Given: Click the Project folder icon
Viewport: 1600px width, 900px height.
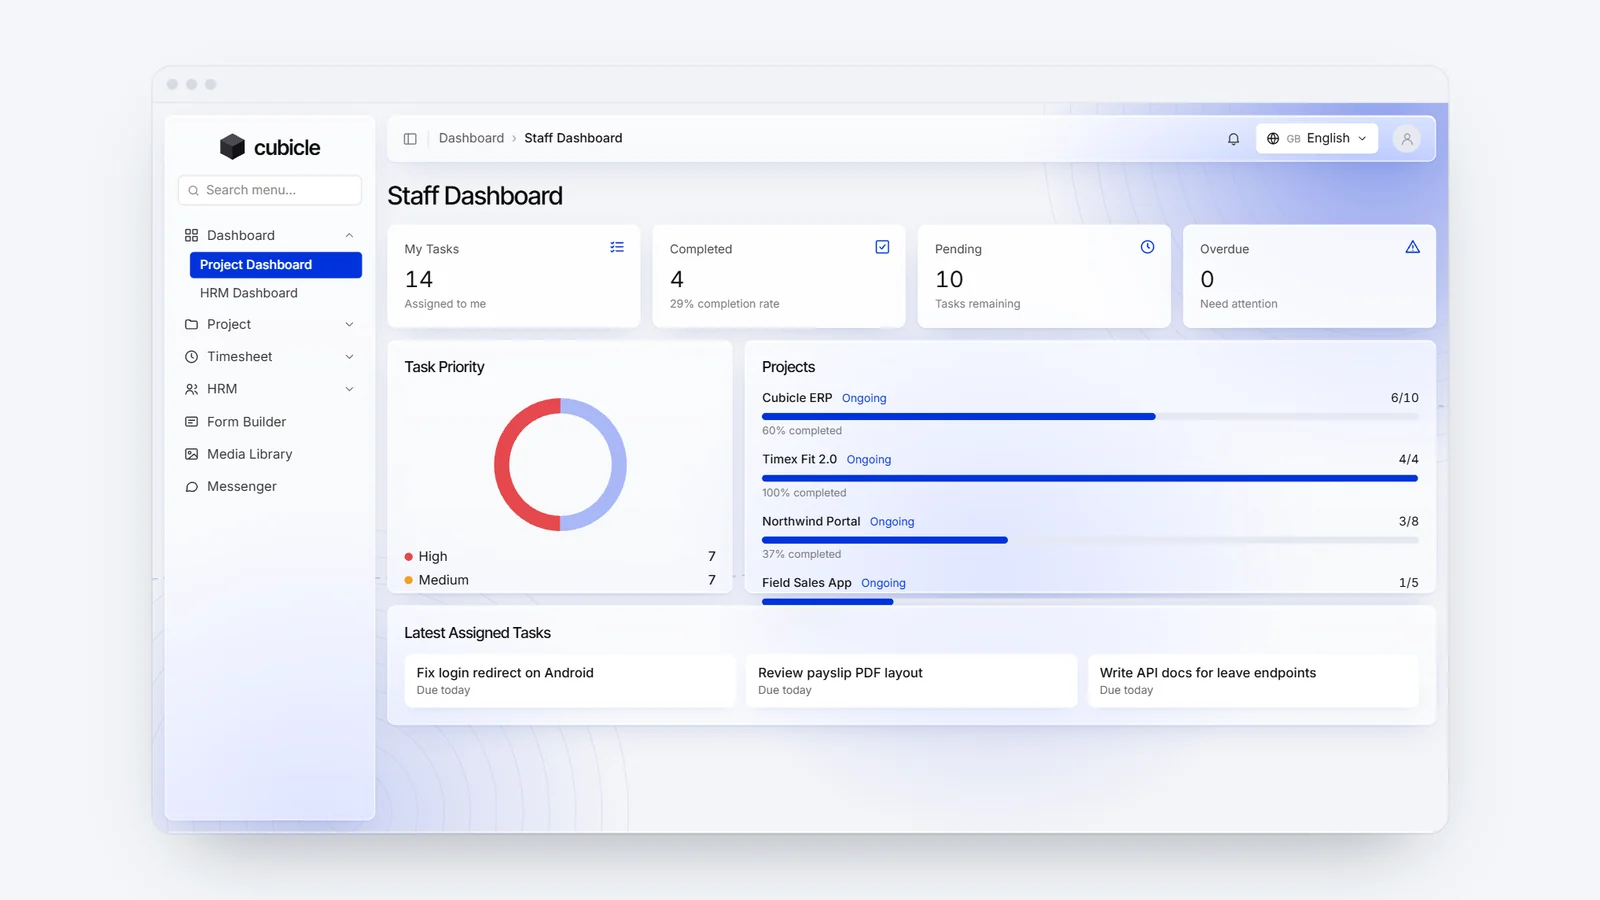Looking at the screenshot, I should 191,325.
